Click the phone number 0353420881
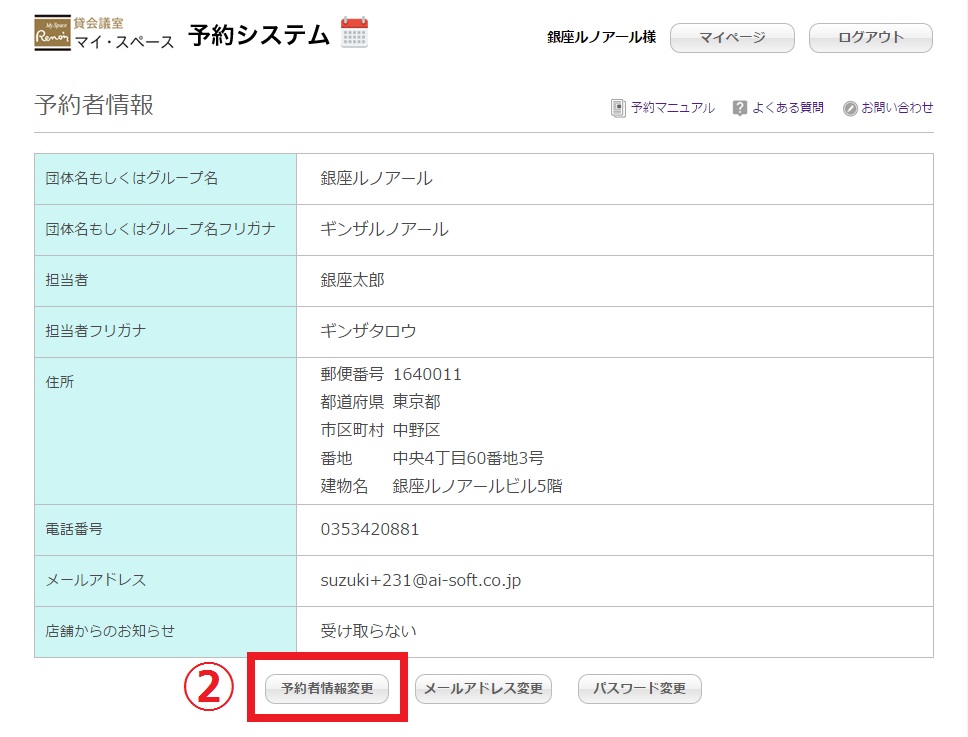968x737 pixels. [370, 529]
